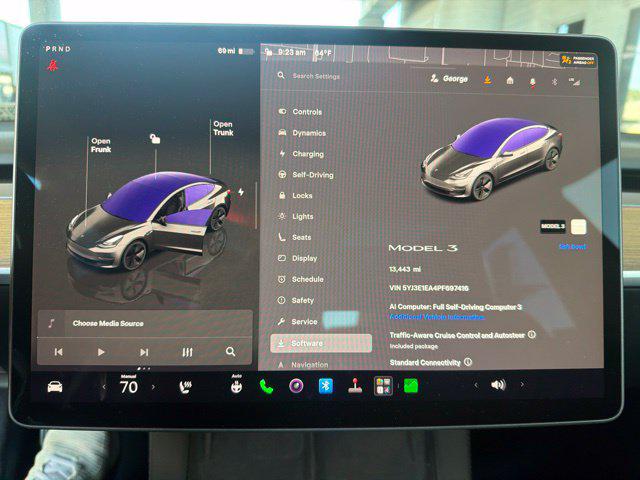
Task: Open Locks settings menu
Action: tap(296, 196)
